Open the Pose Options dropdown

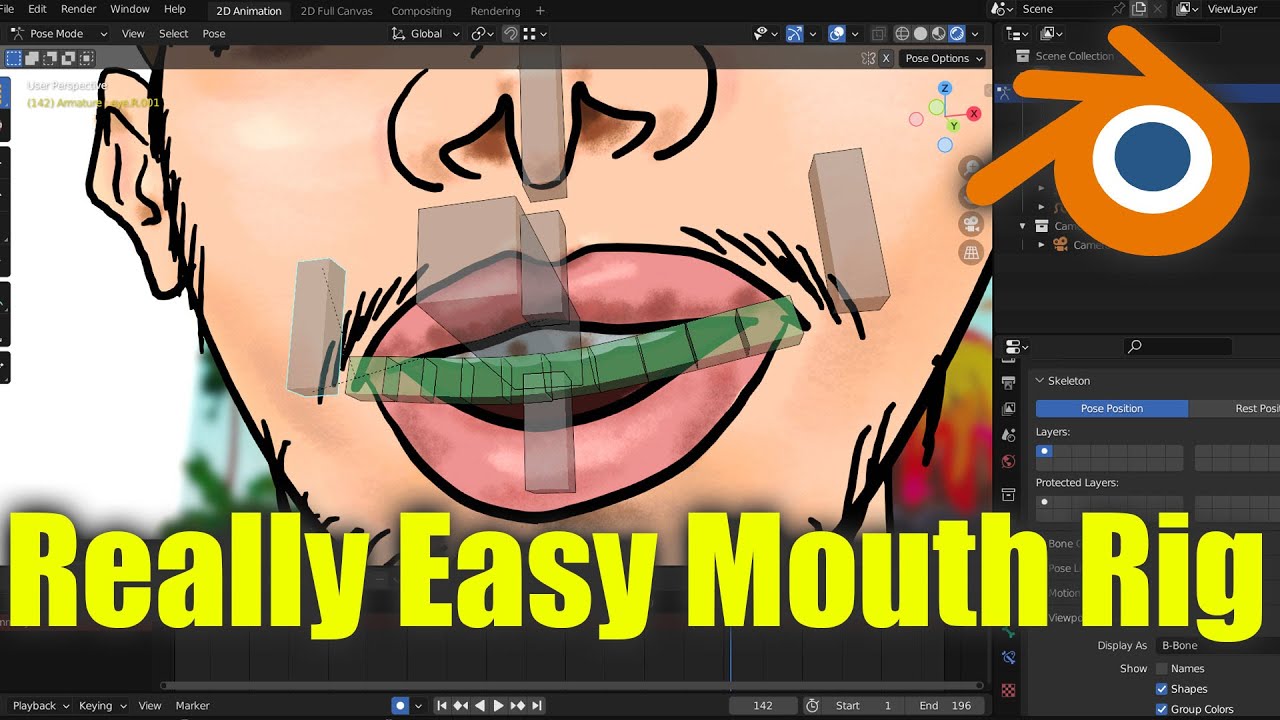943,58
